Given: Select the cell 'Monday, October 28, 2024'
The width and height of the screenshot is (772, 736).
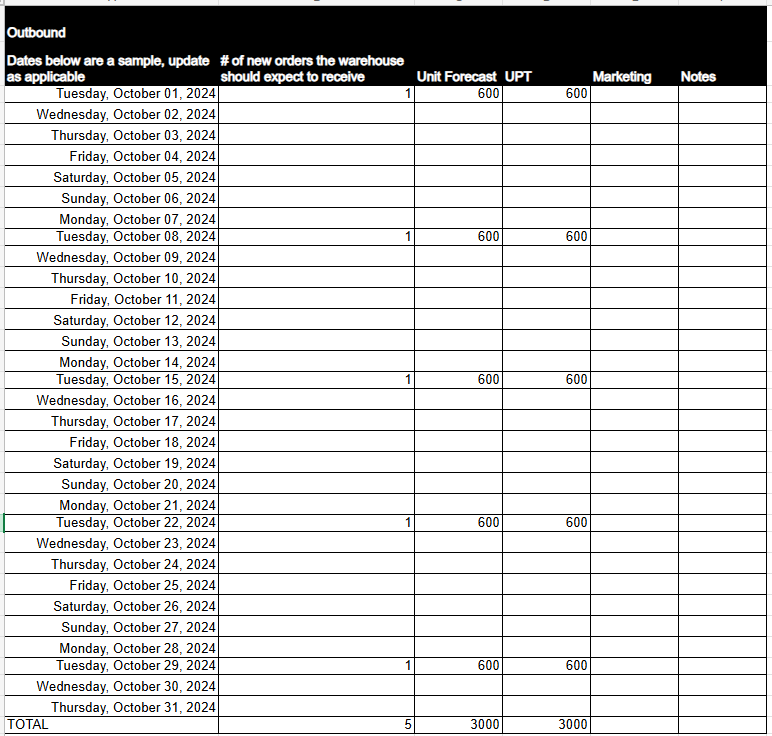Looking at the screenshot, I should tap(111, 647).
